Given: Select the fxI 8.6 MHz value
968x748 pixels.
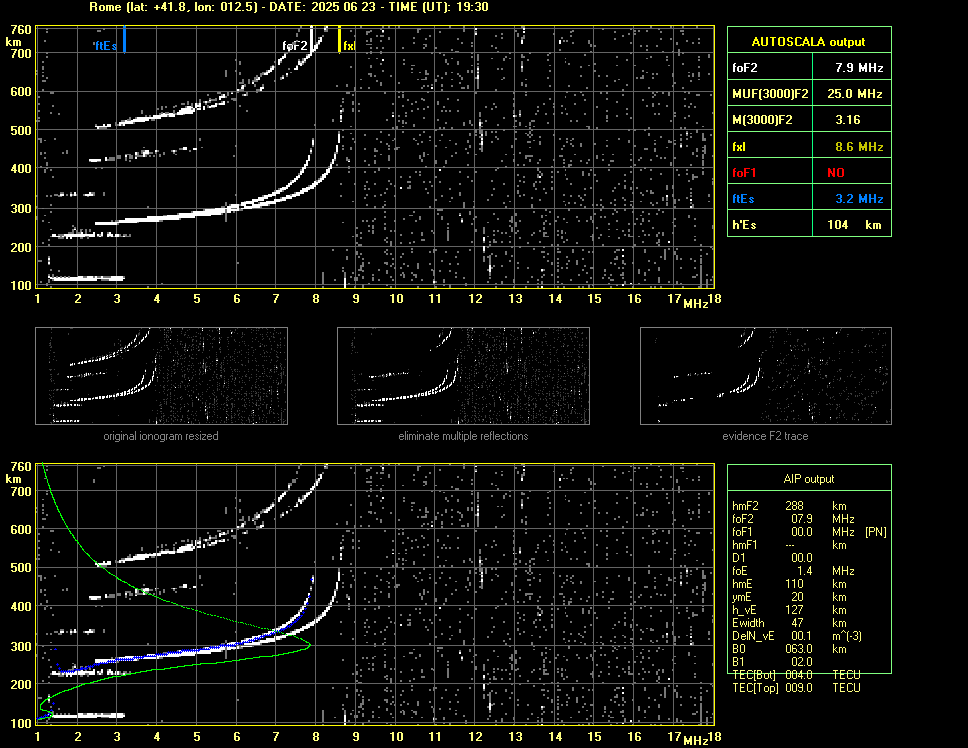Looking at the screenshot, I should pyautogui.click(x=859, y=147).
